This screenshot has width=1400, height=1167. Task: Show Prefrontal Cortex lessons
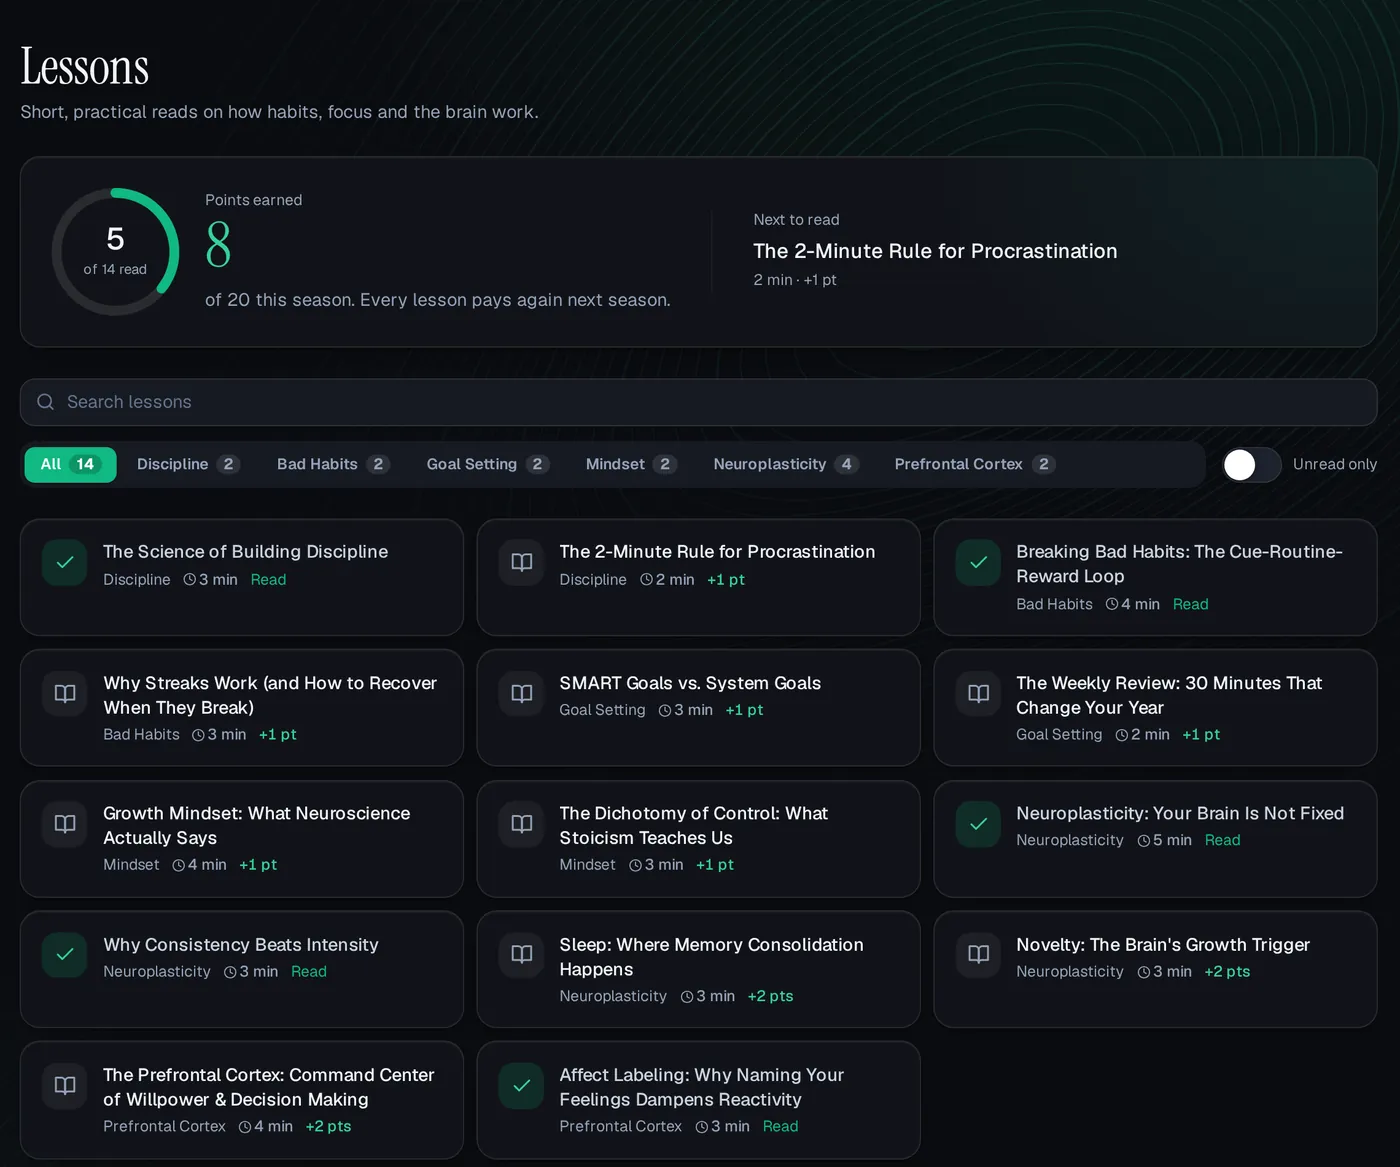click(974, 465)
